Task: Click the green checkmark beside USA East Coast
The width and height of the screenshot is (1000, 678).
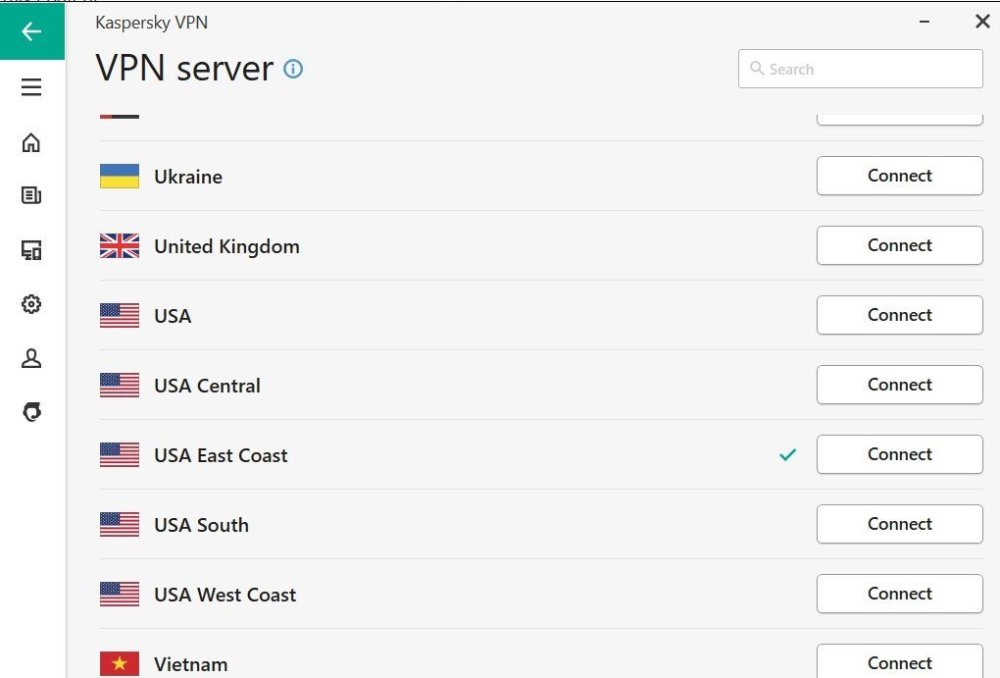Action: 788,454
